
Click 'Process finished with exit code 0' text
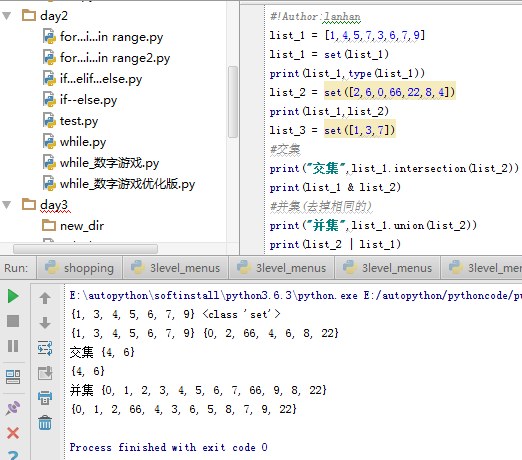click(168, 447)
